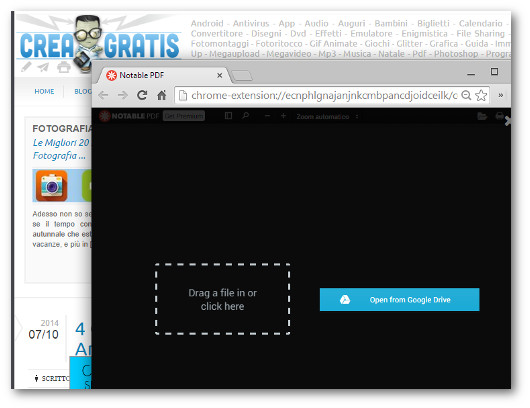Open the Zoom automatico dropdown
The height and width of the screenshot is (408, 530).
pos(327,117)
